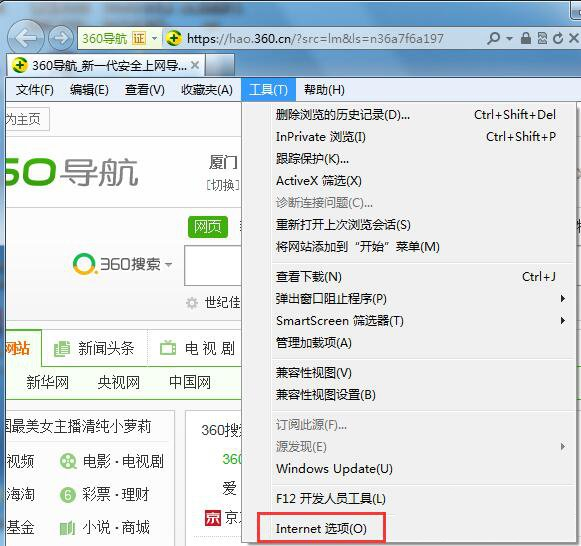The image size is (581, 546).
Task: Expand 弹出窗口阻止程序 submenu
Action: pos(562,299)
